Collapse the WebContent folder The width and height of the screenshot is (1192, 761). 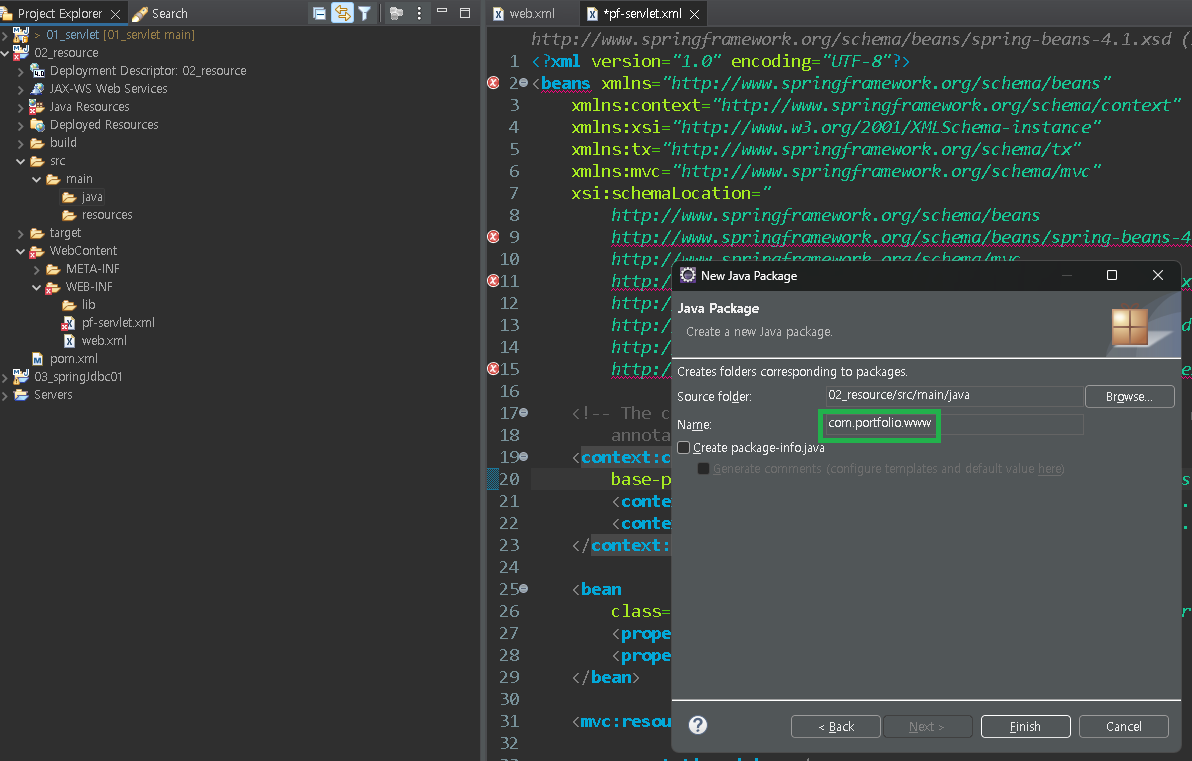(x=21, y=251)
